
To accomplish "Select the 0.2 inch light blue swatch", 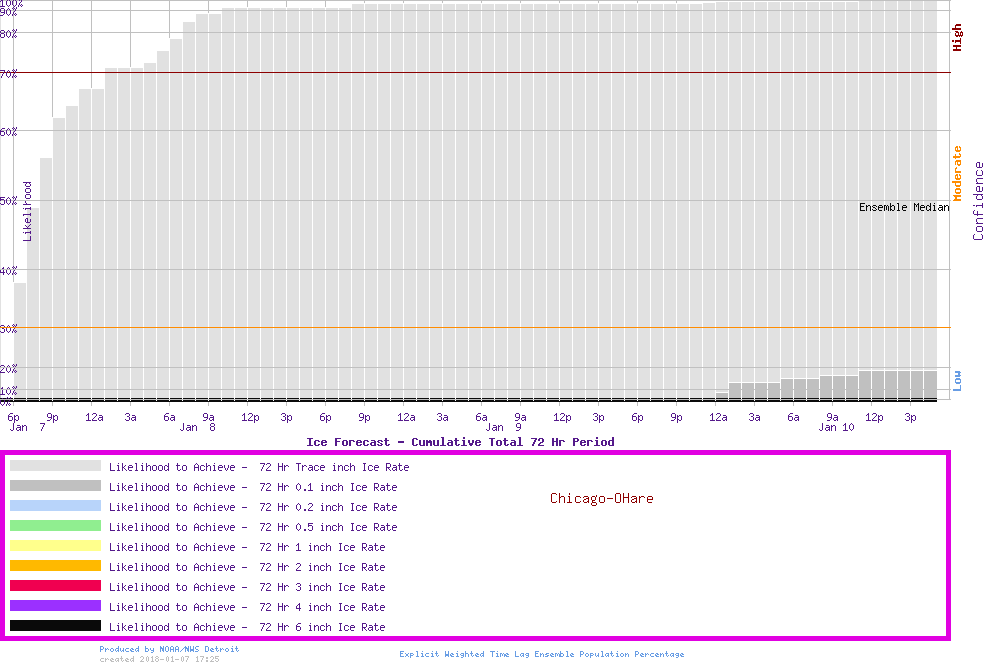I will (x=55, y=506).
